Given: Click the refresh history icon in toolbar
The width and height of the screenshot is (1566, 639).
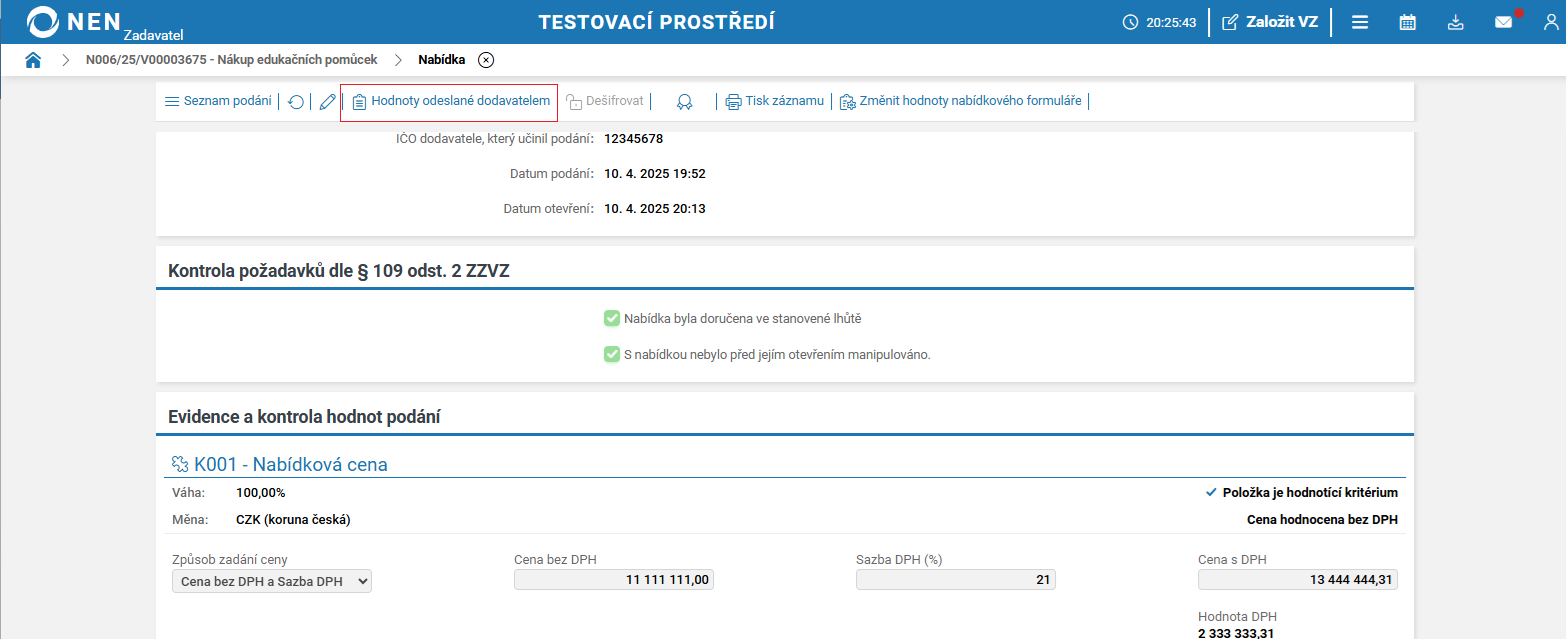Looking at the screenshot, I should (x=296, y=101).
